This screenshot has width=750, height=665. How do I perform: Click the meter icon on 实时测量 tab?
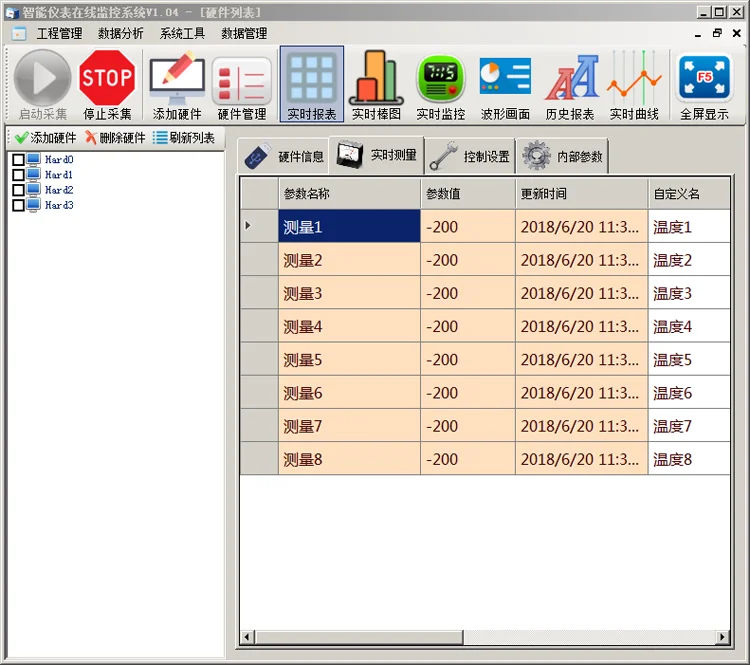[349, 154]
